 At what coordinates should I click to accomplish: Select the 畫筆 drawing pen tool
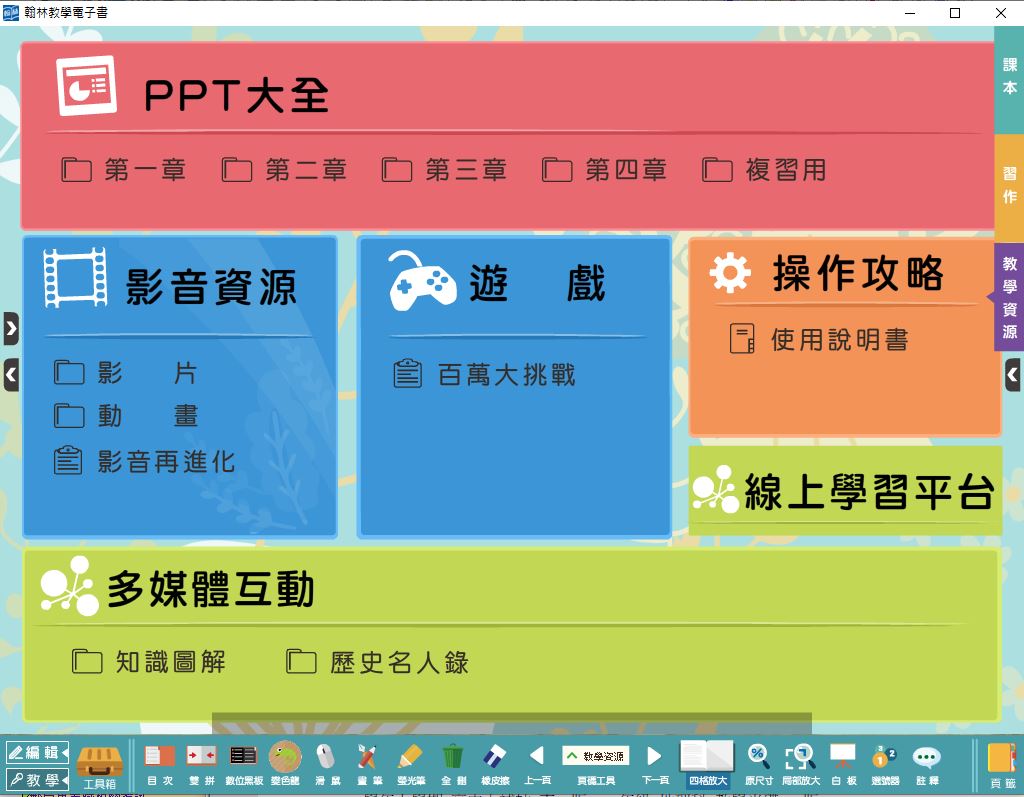pos(369,763)
